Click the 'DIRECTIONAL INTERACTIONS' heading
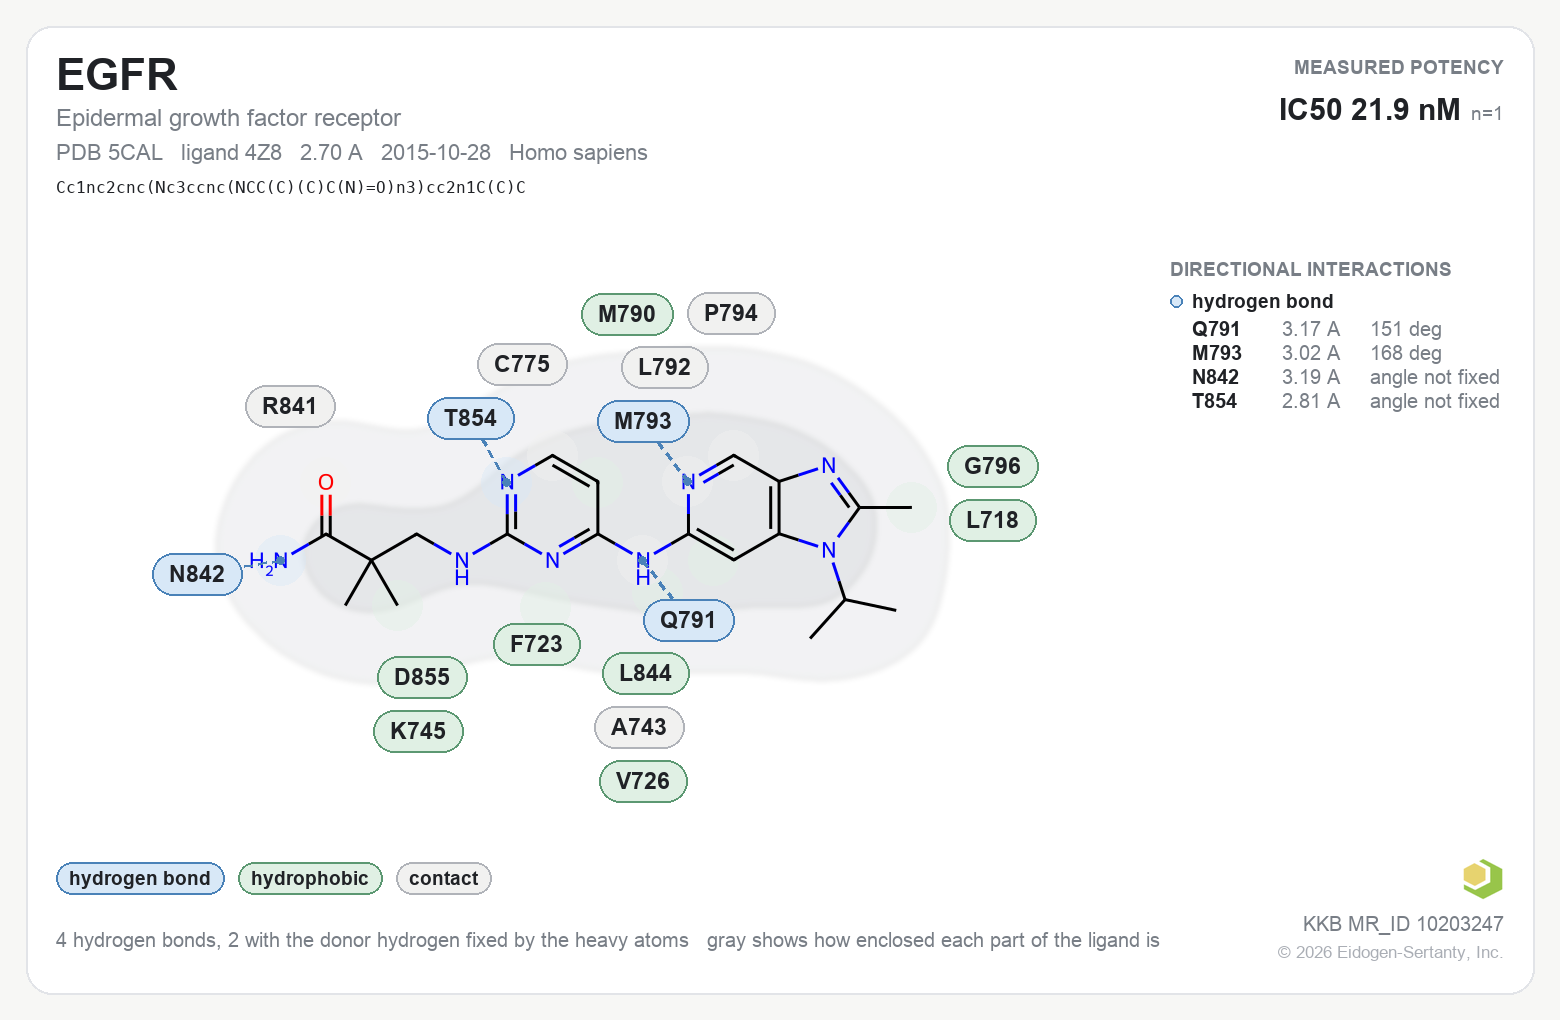The image size is (1560, 1020). tap(1310, 270)
